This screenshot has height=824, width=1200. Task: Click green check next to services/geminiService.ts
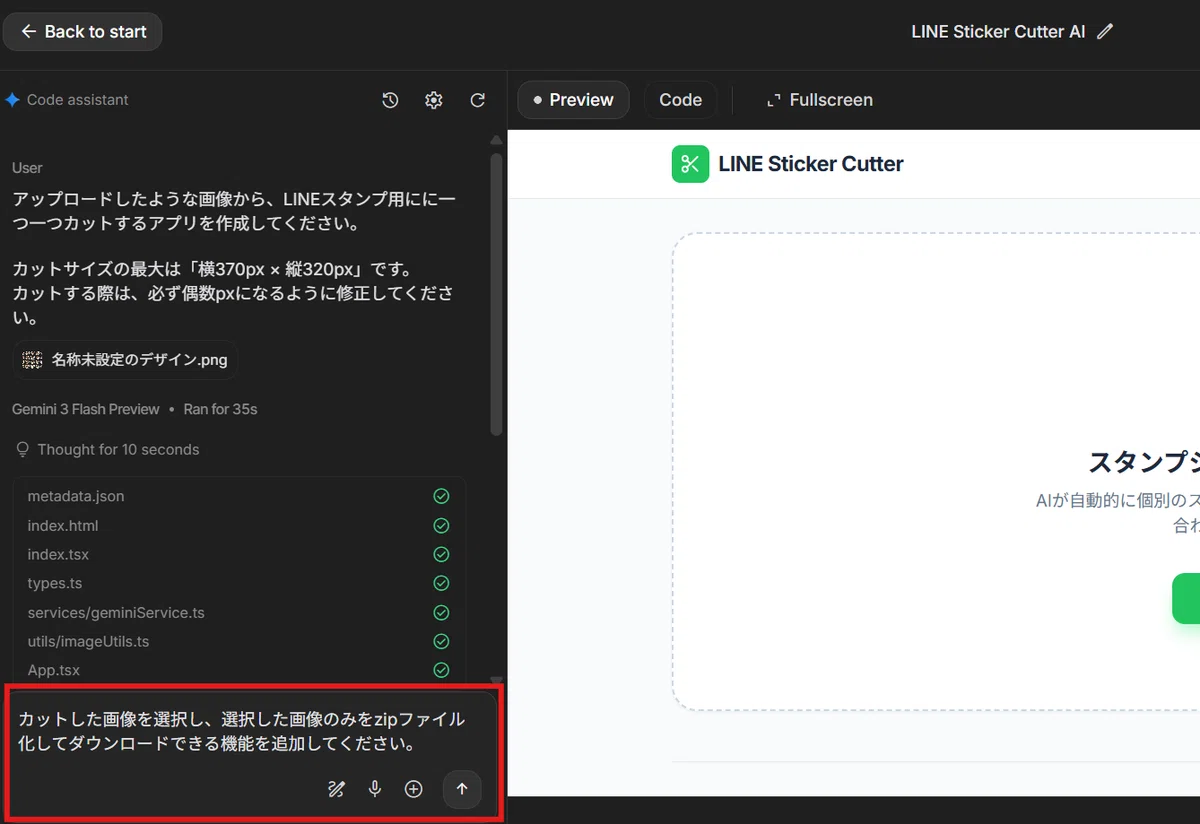[441, 612]
